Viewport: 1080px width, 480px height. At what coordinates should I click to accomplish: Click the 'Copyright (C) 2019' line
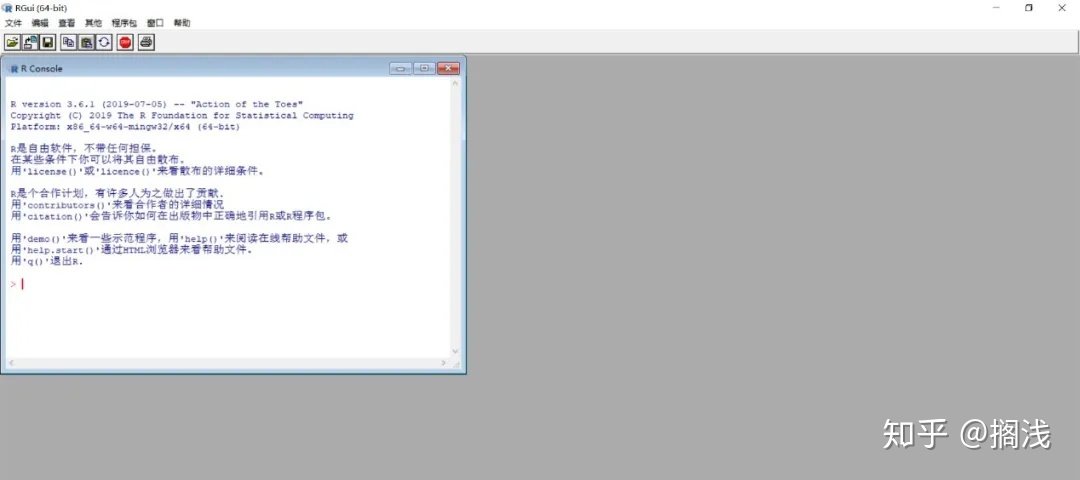point(182,116)
